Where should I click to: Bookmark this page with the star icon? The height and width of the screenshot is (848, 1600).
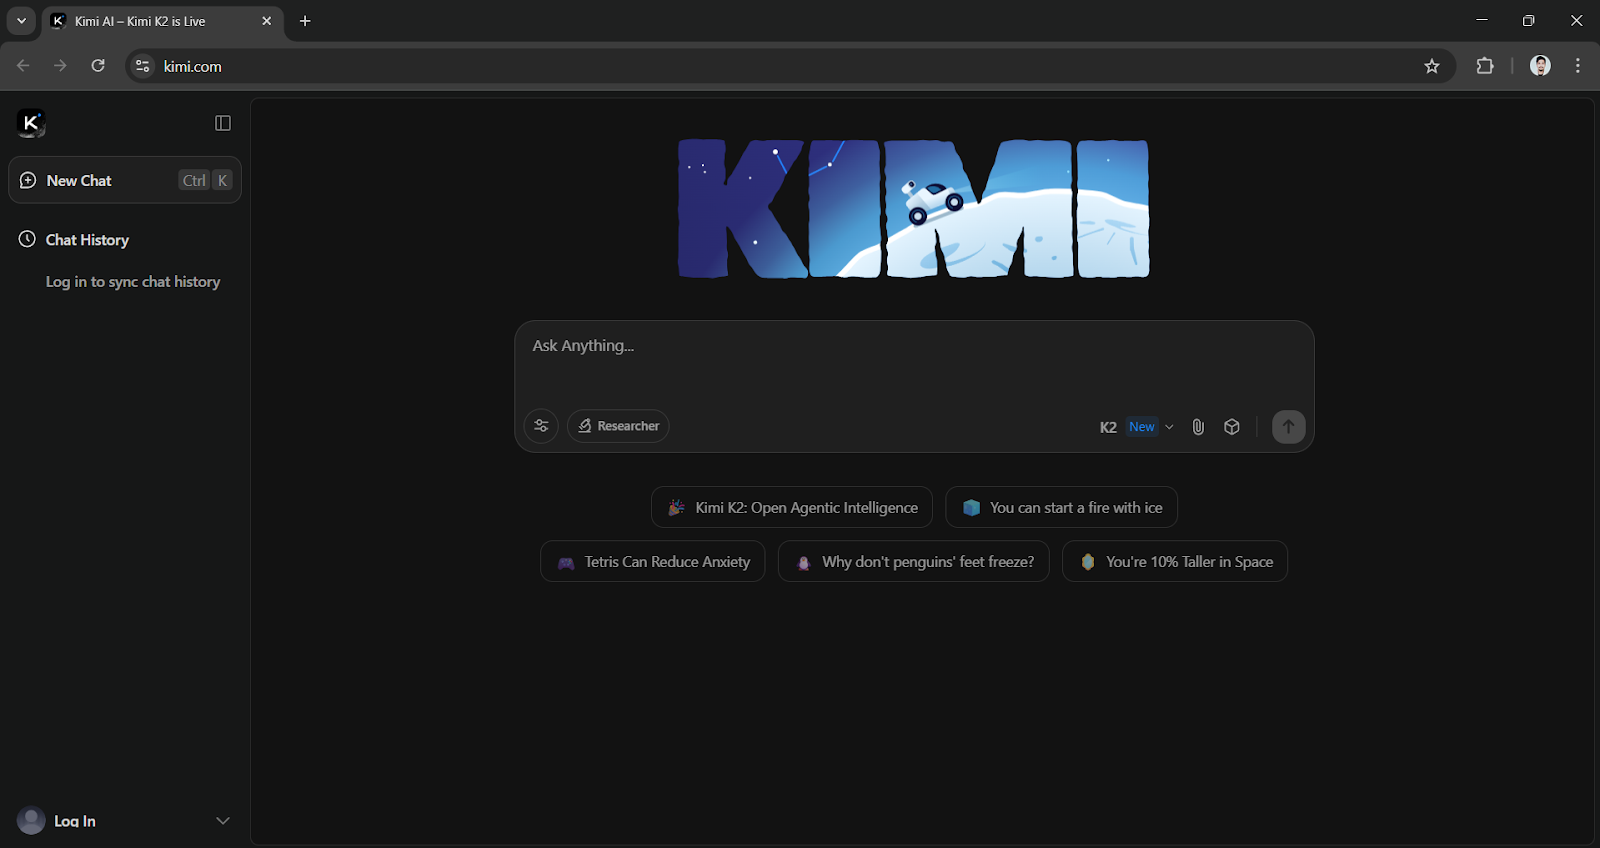(1432, 66)
